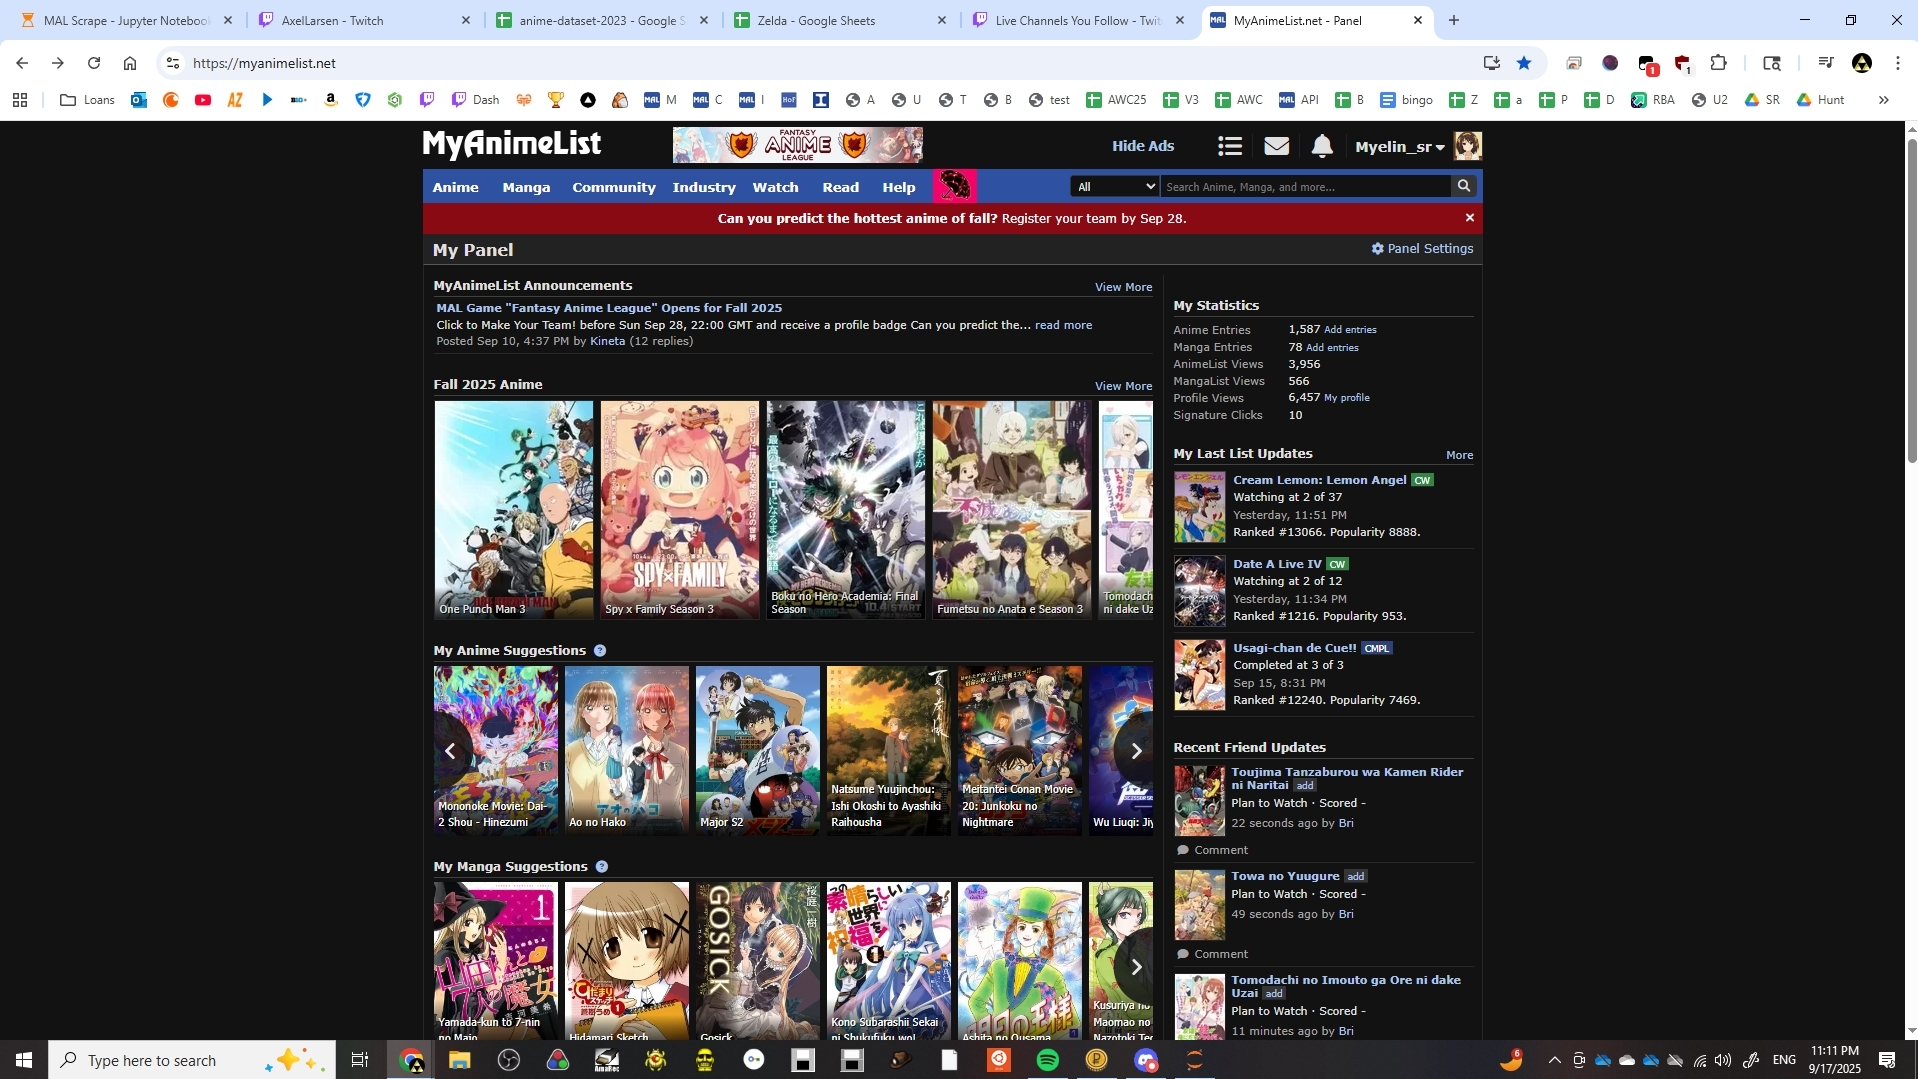The height and width of the screenshot is (1079, 1918).
Task: Click the pink umbrella nav icon
Action: click(x=955, y=186)
